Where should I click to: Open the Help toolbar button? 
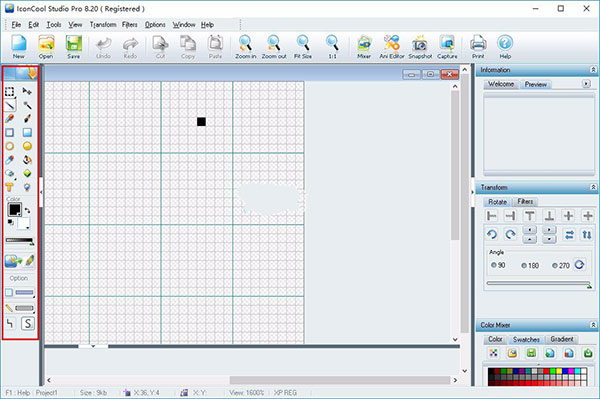pyautogui.click(x=505, y=47)
